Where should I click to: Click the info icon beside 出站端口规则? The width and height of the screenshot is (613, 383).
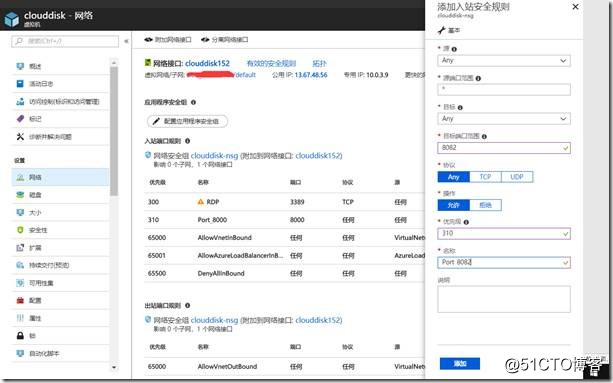[x=187, y=306]
